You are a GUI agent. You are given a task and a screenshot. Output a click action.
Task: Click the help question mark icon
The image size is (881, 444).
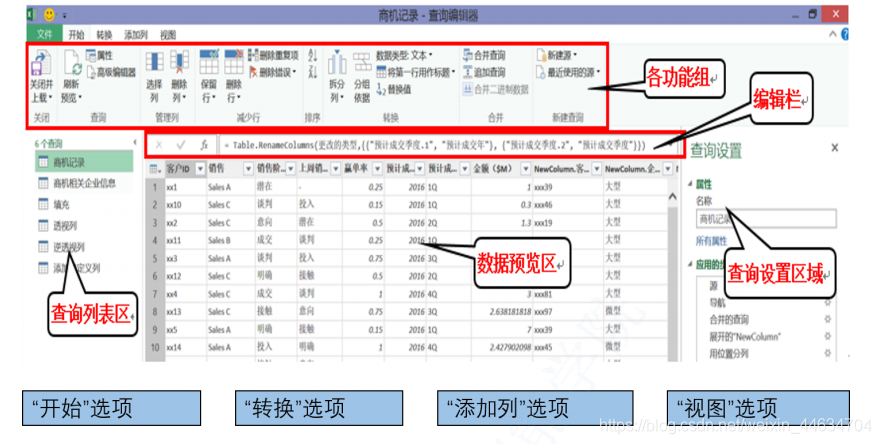(x=845, y=34)
